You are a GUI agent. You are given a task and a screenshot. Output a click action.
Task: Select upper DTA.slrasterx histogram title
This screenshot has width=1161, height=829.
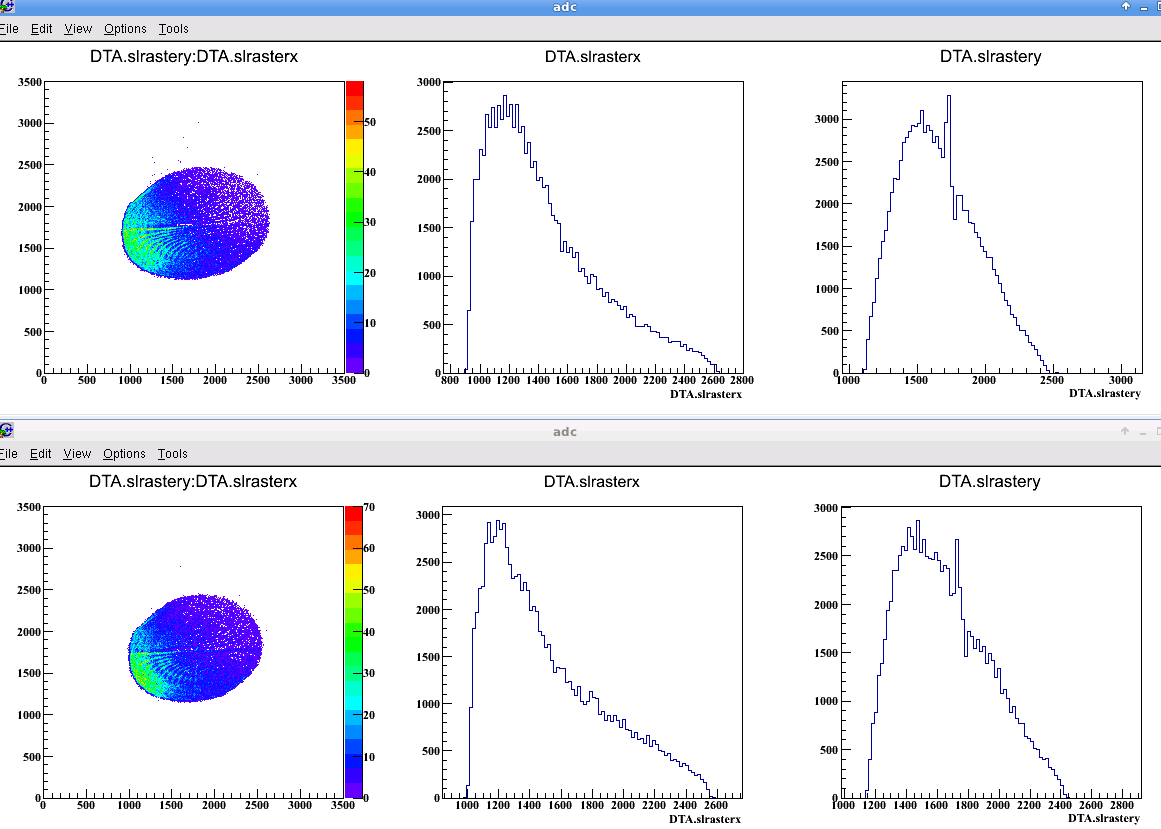(x=593, y=57)
